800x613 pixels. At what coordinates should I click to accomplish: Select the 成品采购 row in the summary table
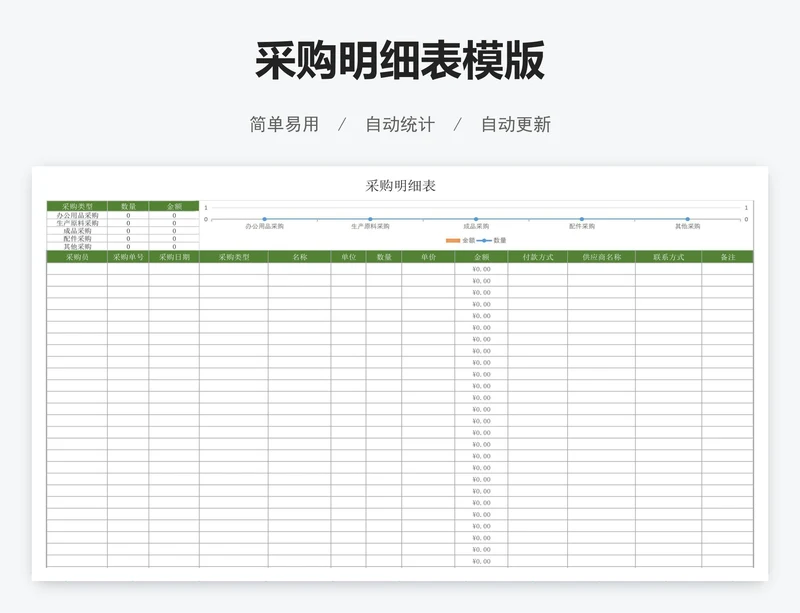click(122, 231)
